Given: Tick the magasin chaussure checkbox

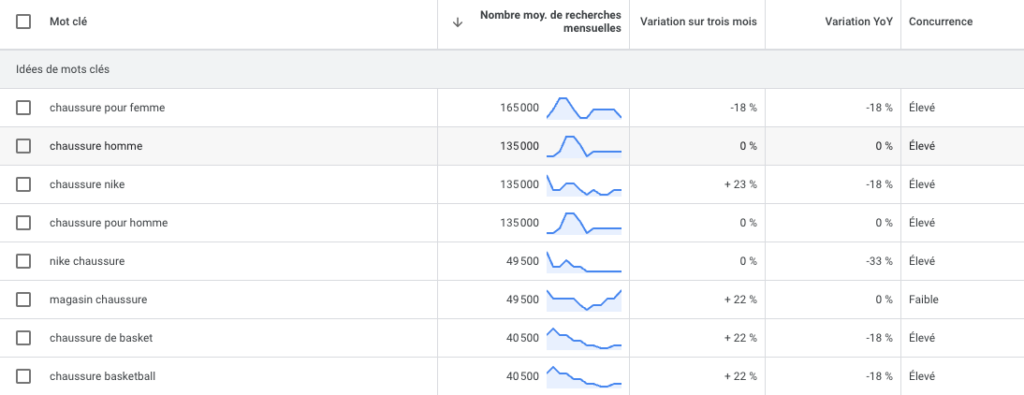Looking at the screenshot, I should tap(24, 300).
